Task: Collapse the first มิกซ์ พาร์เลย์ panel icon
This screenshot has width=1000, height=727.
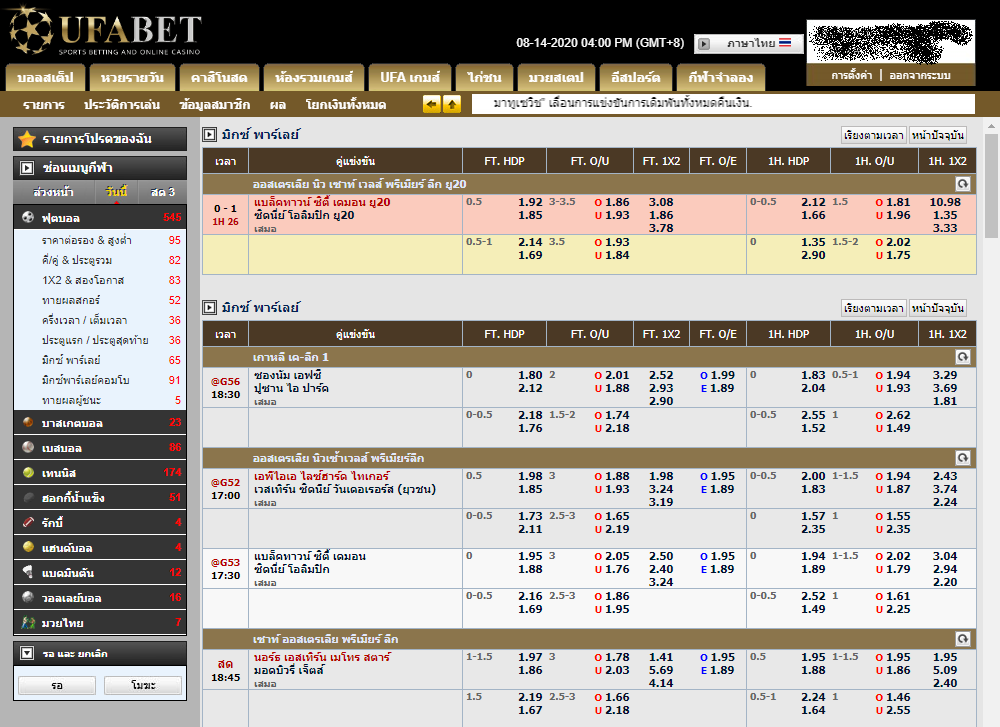Action: [209, 135]
